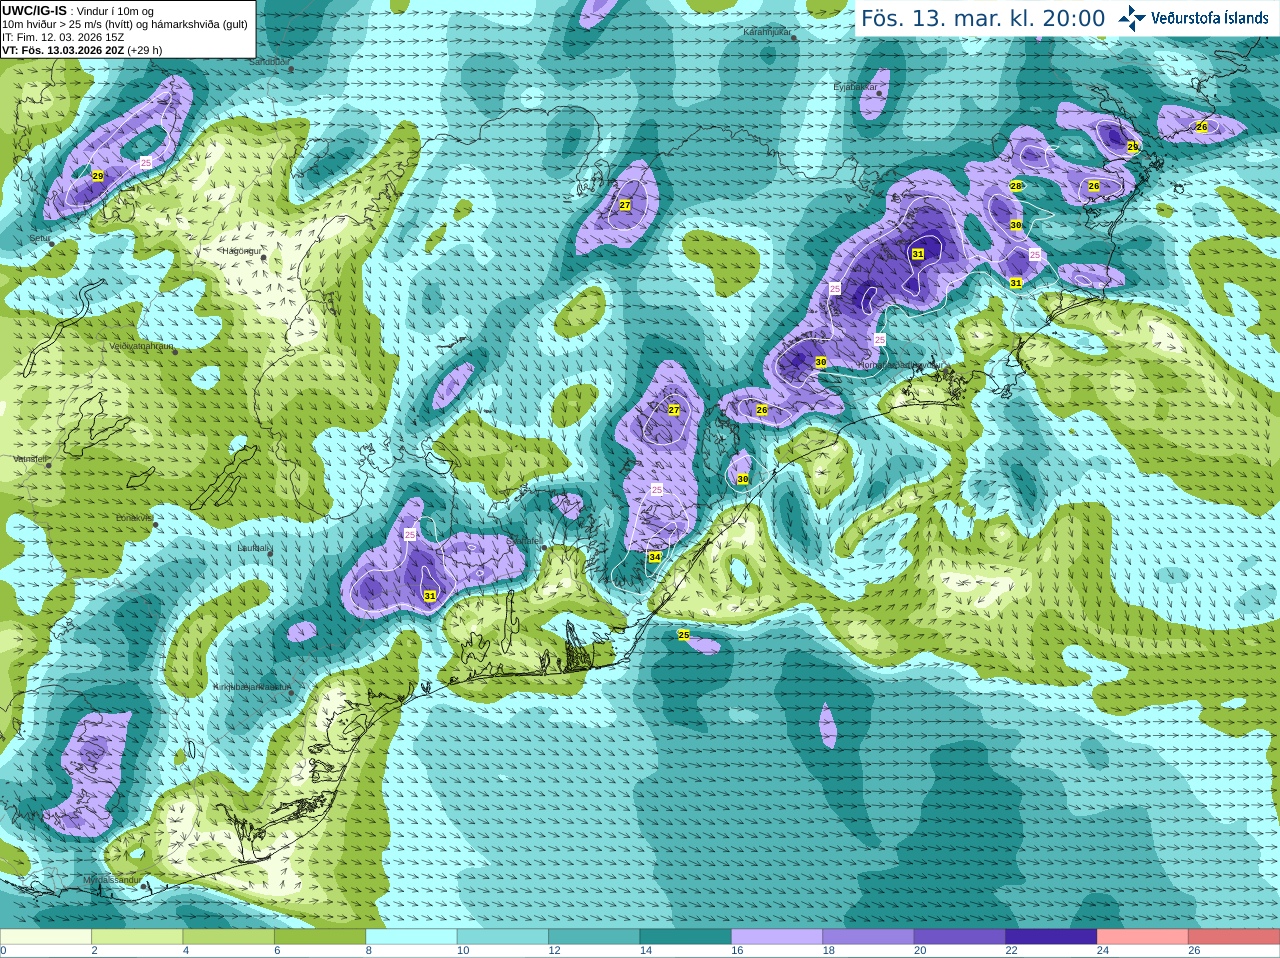Pick the salmon swatch above 26 m/s
Image resolution: width=1280 pixels, height=958 pixels.
[x=1234, y=937]
